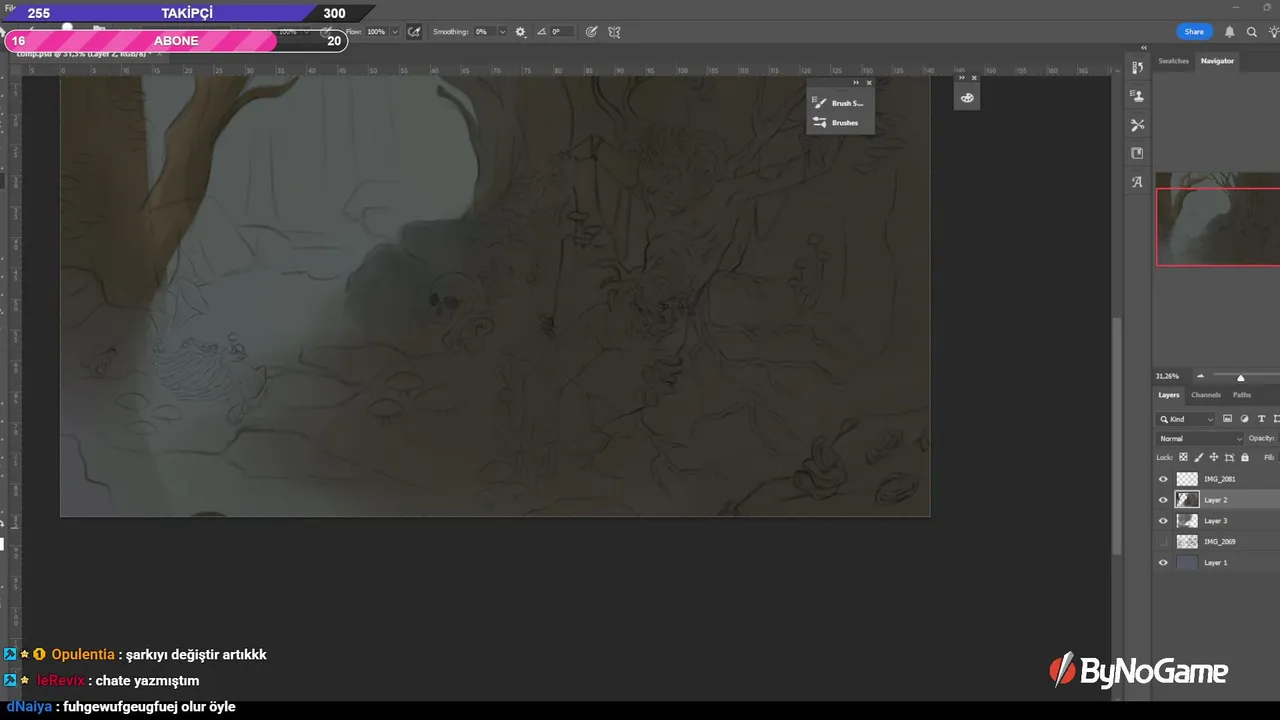Open the search magnifier in top bar
This screenshot has height=720, width=1280.
[1252, 32]
